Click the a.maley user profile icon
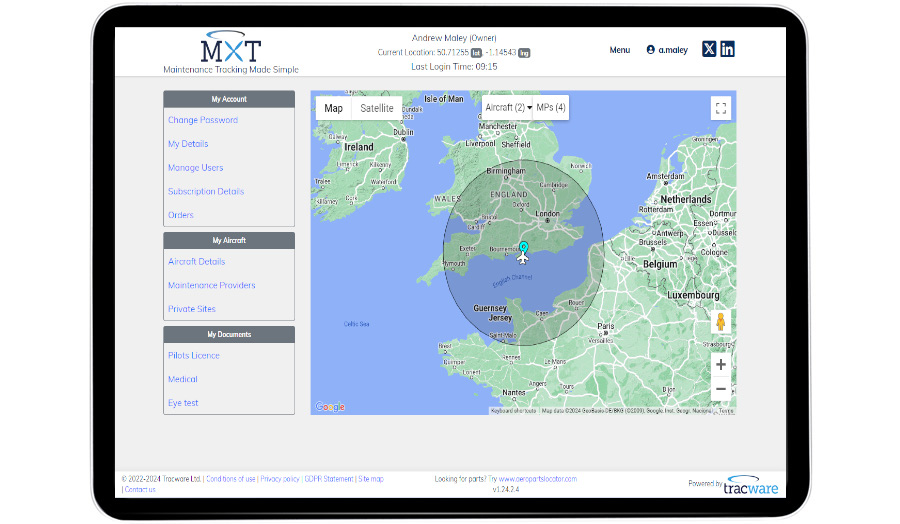Screen dimensions: 900x524 pyautogui.click(x=650, y=50)
